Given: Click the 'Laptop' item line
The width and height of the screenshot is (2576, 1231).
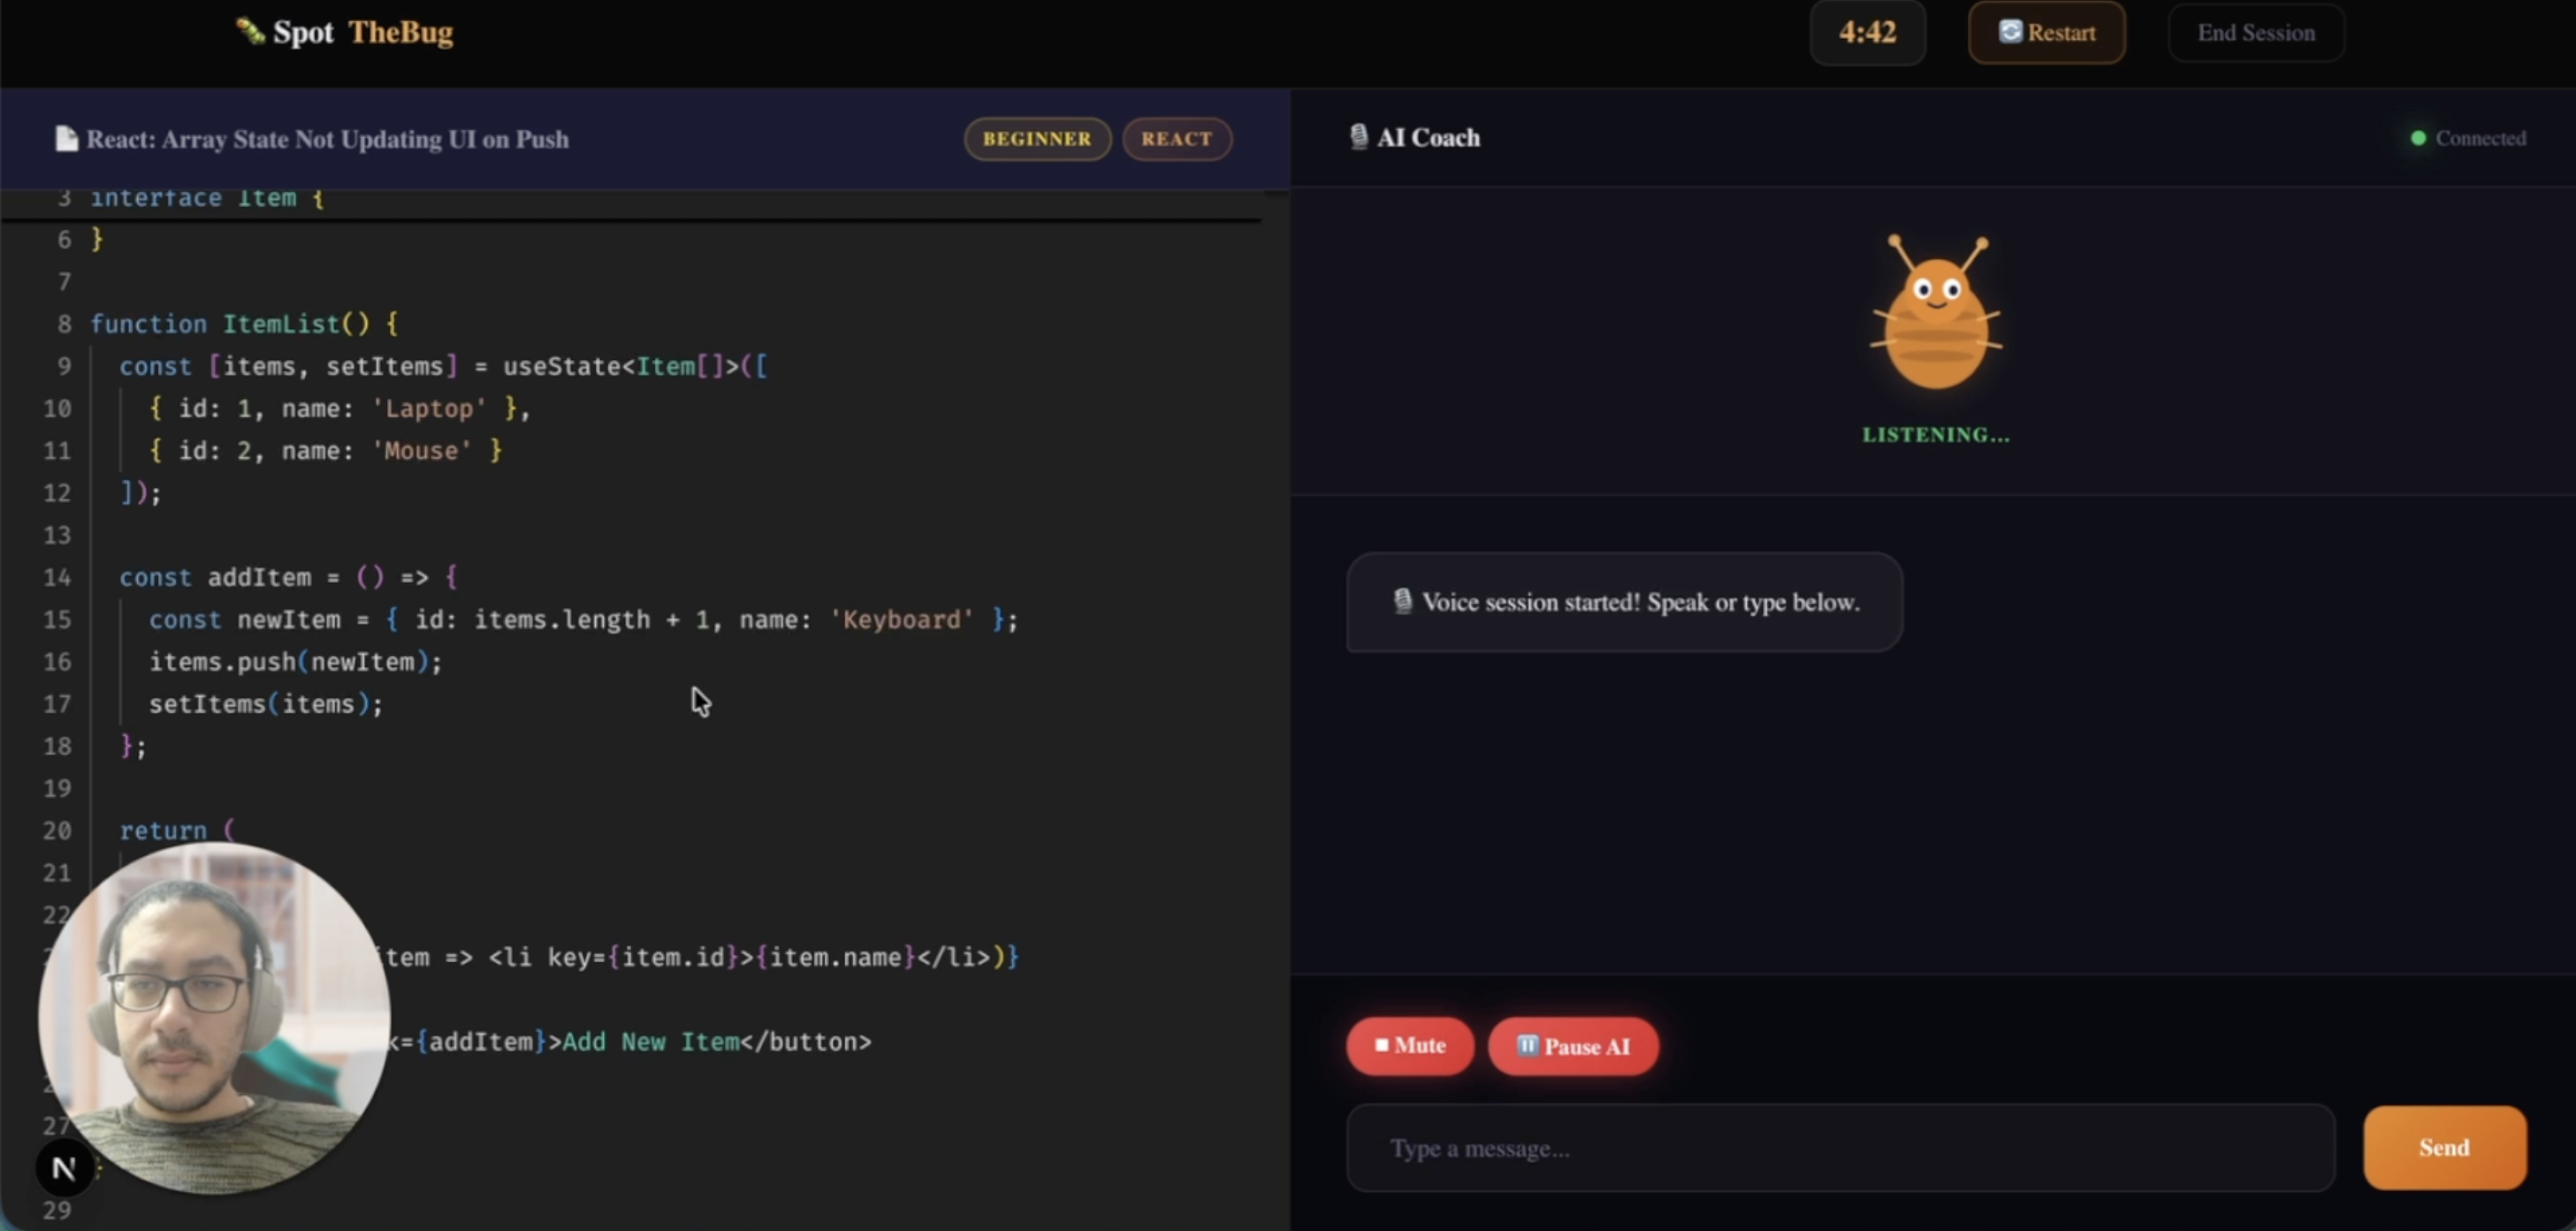Looking at the screenshot, I should (x=339, y=408).
